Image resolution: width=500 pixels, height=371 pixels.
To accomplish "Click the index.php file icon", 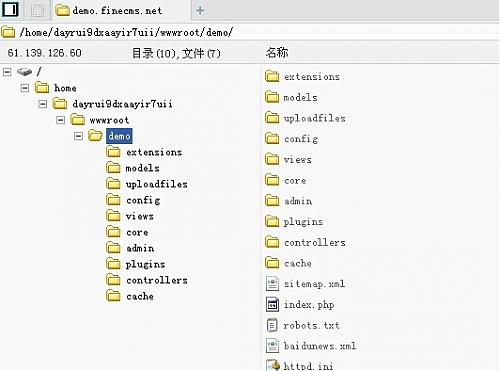I will click(272, 304).
